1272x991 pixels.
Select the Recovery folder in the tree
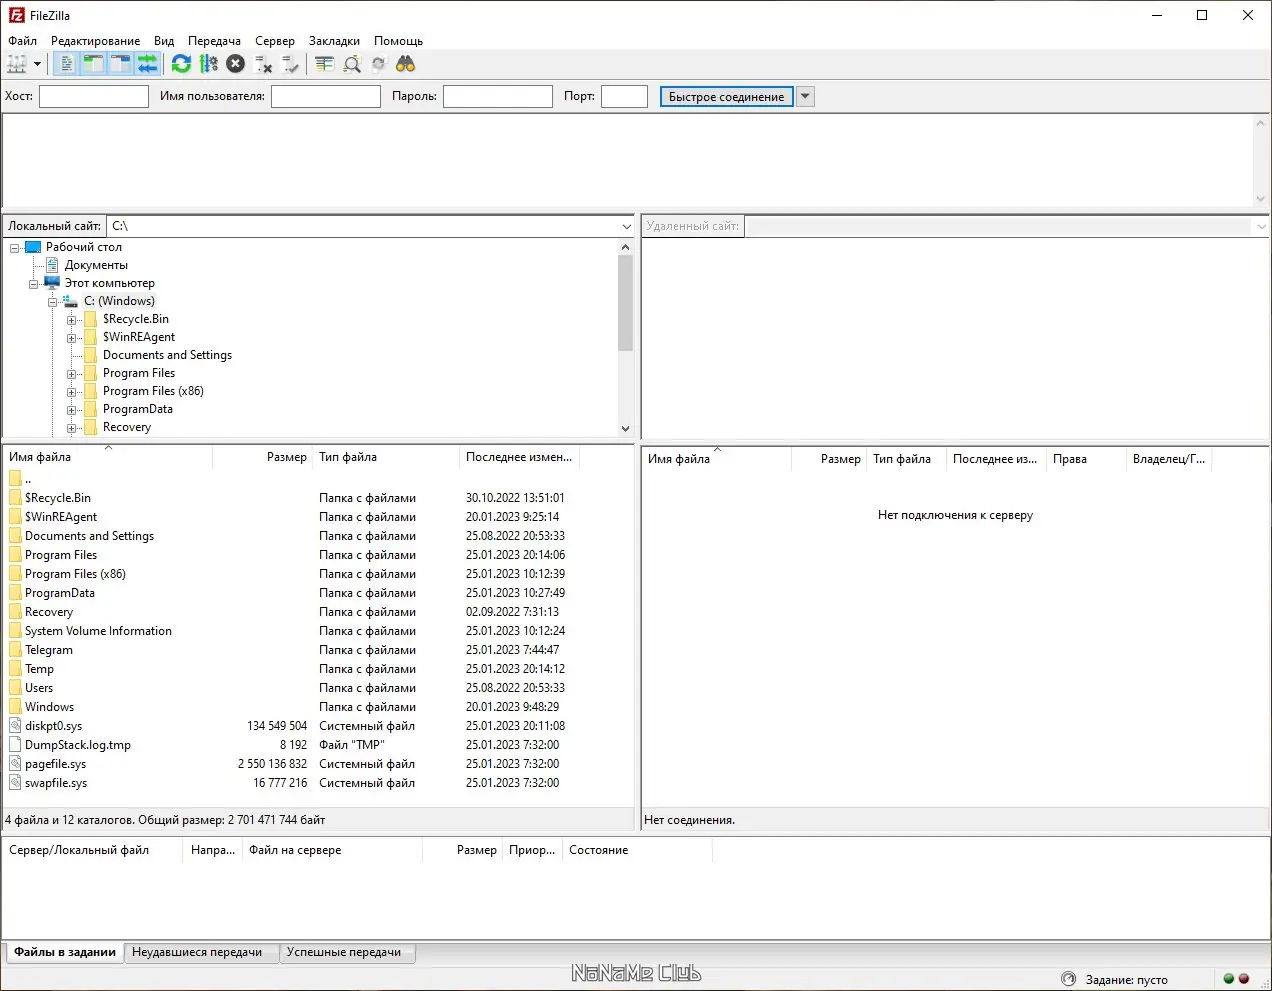(x=127, y=427)
